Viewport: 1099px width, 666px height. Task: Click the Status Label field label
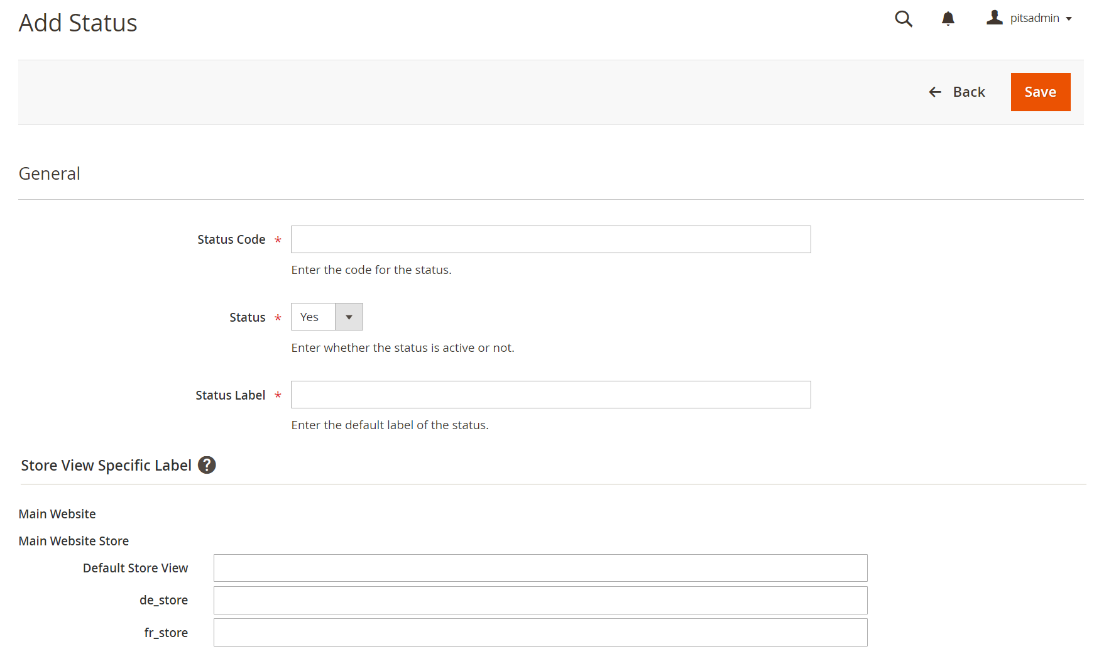[230, 395]
